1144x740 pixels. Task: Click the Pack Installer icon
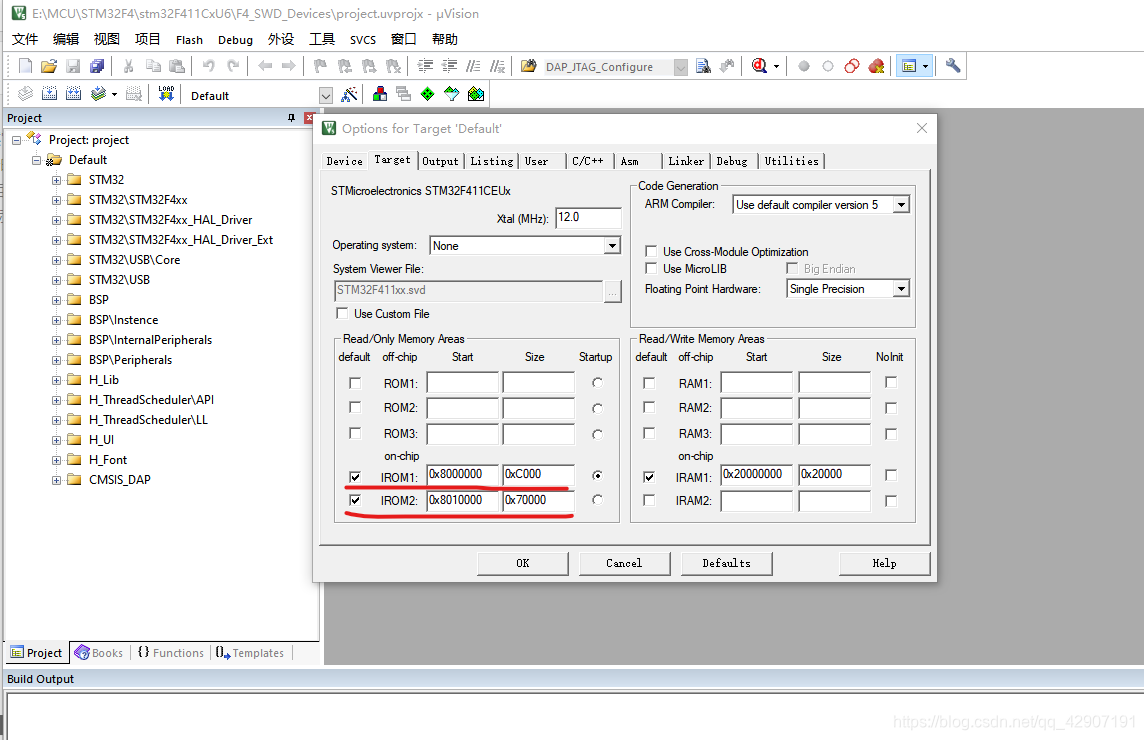click(476, 94)
